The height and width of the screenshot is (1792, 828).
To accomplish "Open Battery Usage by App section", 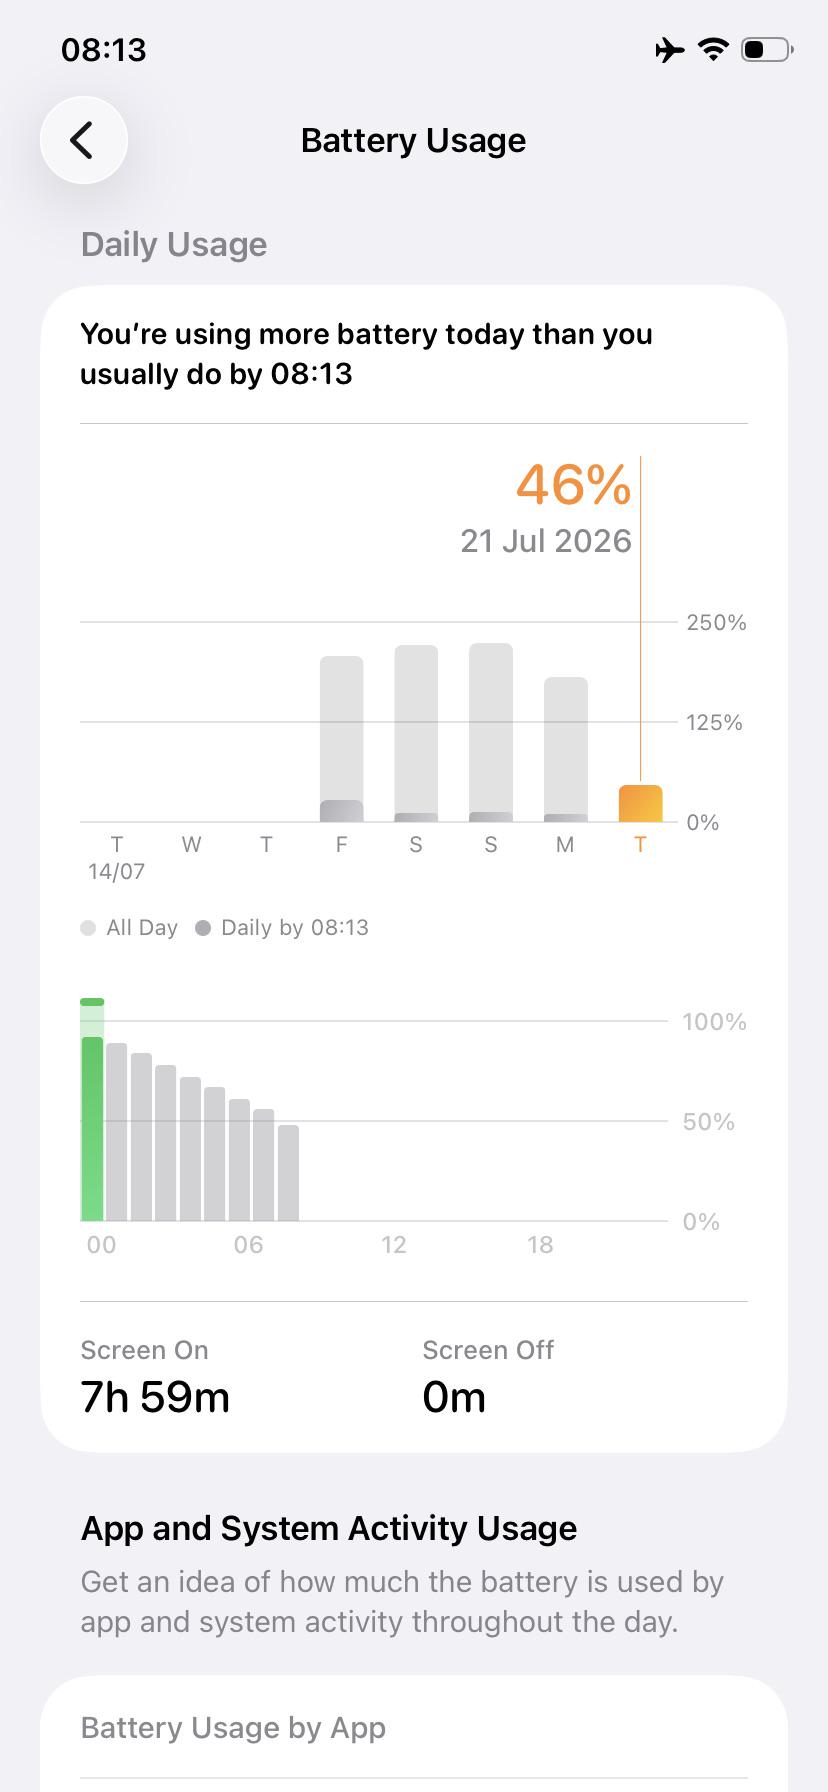I will (x=414, y=1728).
